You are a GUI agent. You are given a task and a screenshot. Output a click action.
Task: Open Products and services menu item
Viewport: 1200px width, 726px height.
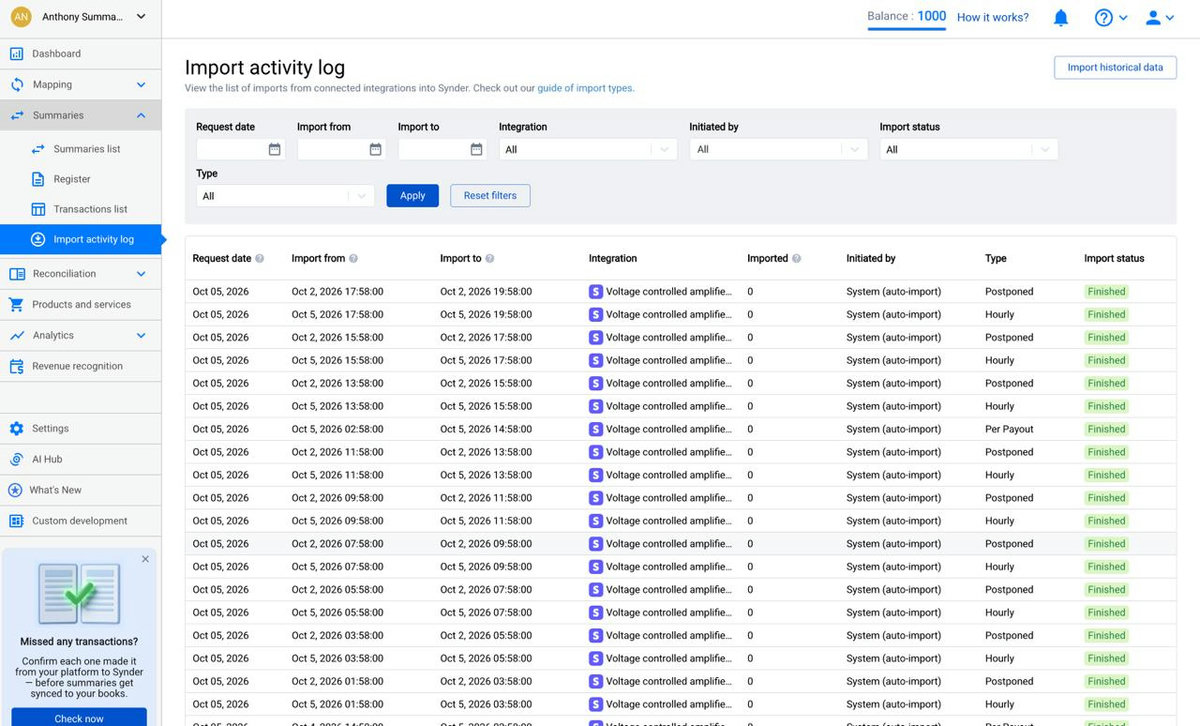(x=81, y=305)
